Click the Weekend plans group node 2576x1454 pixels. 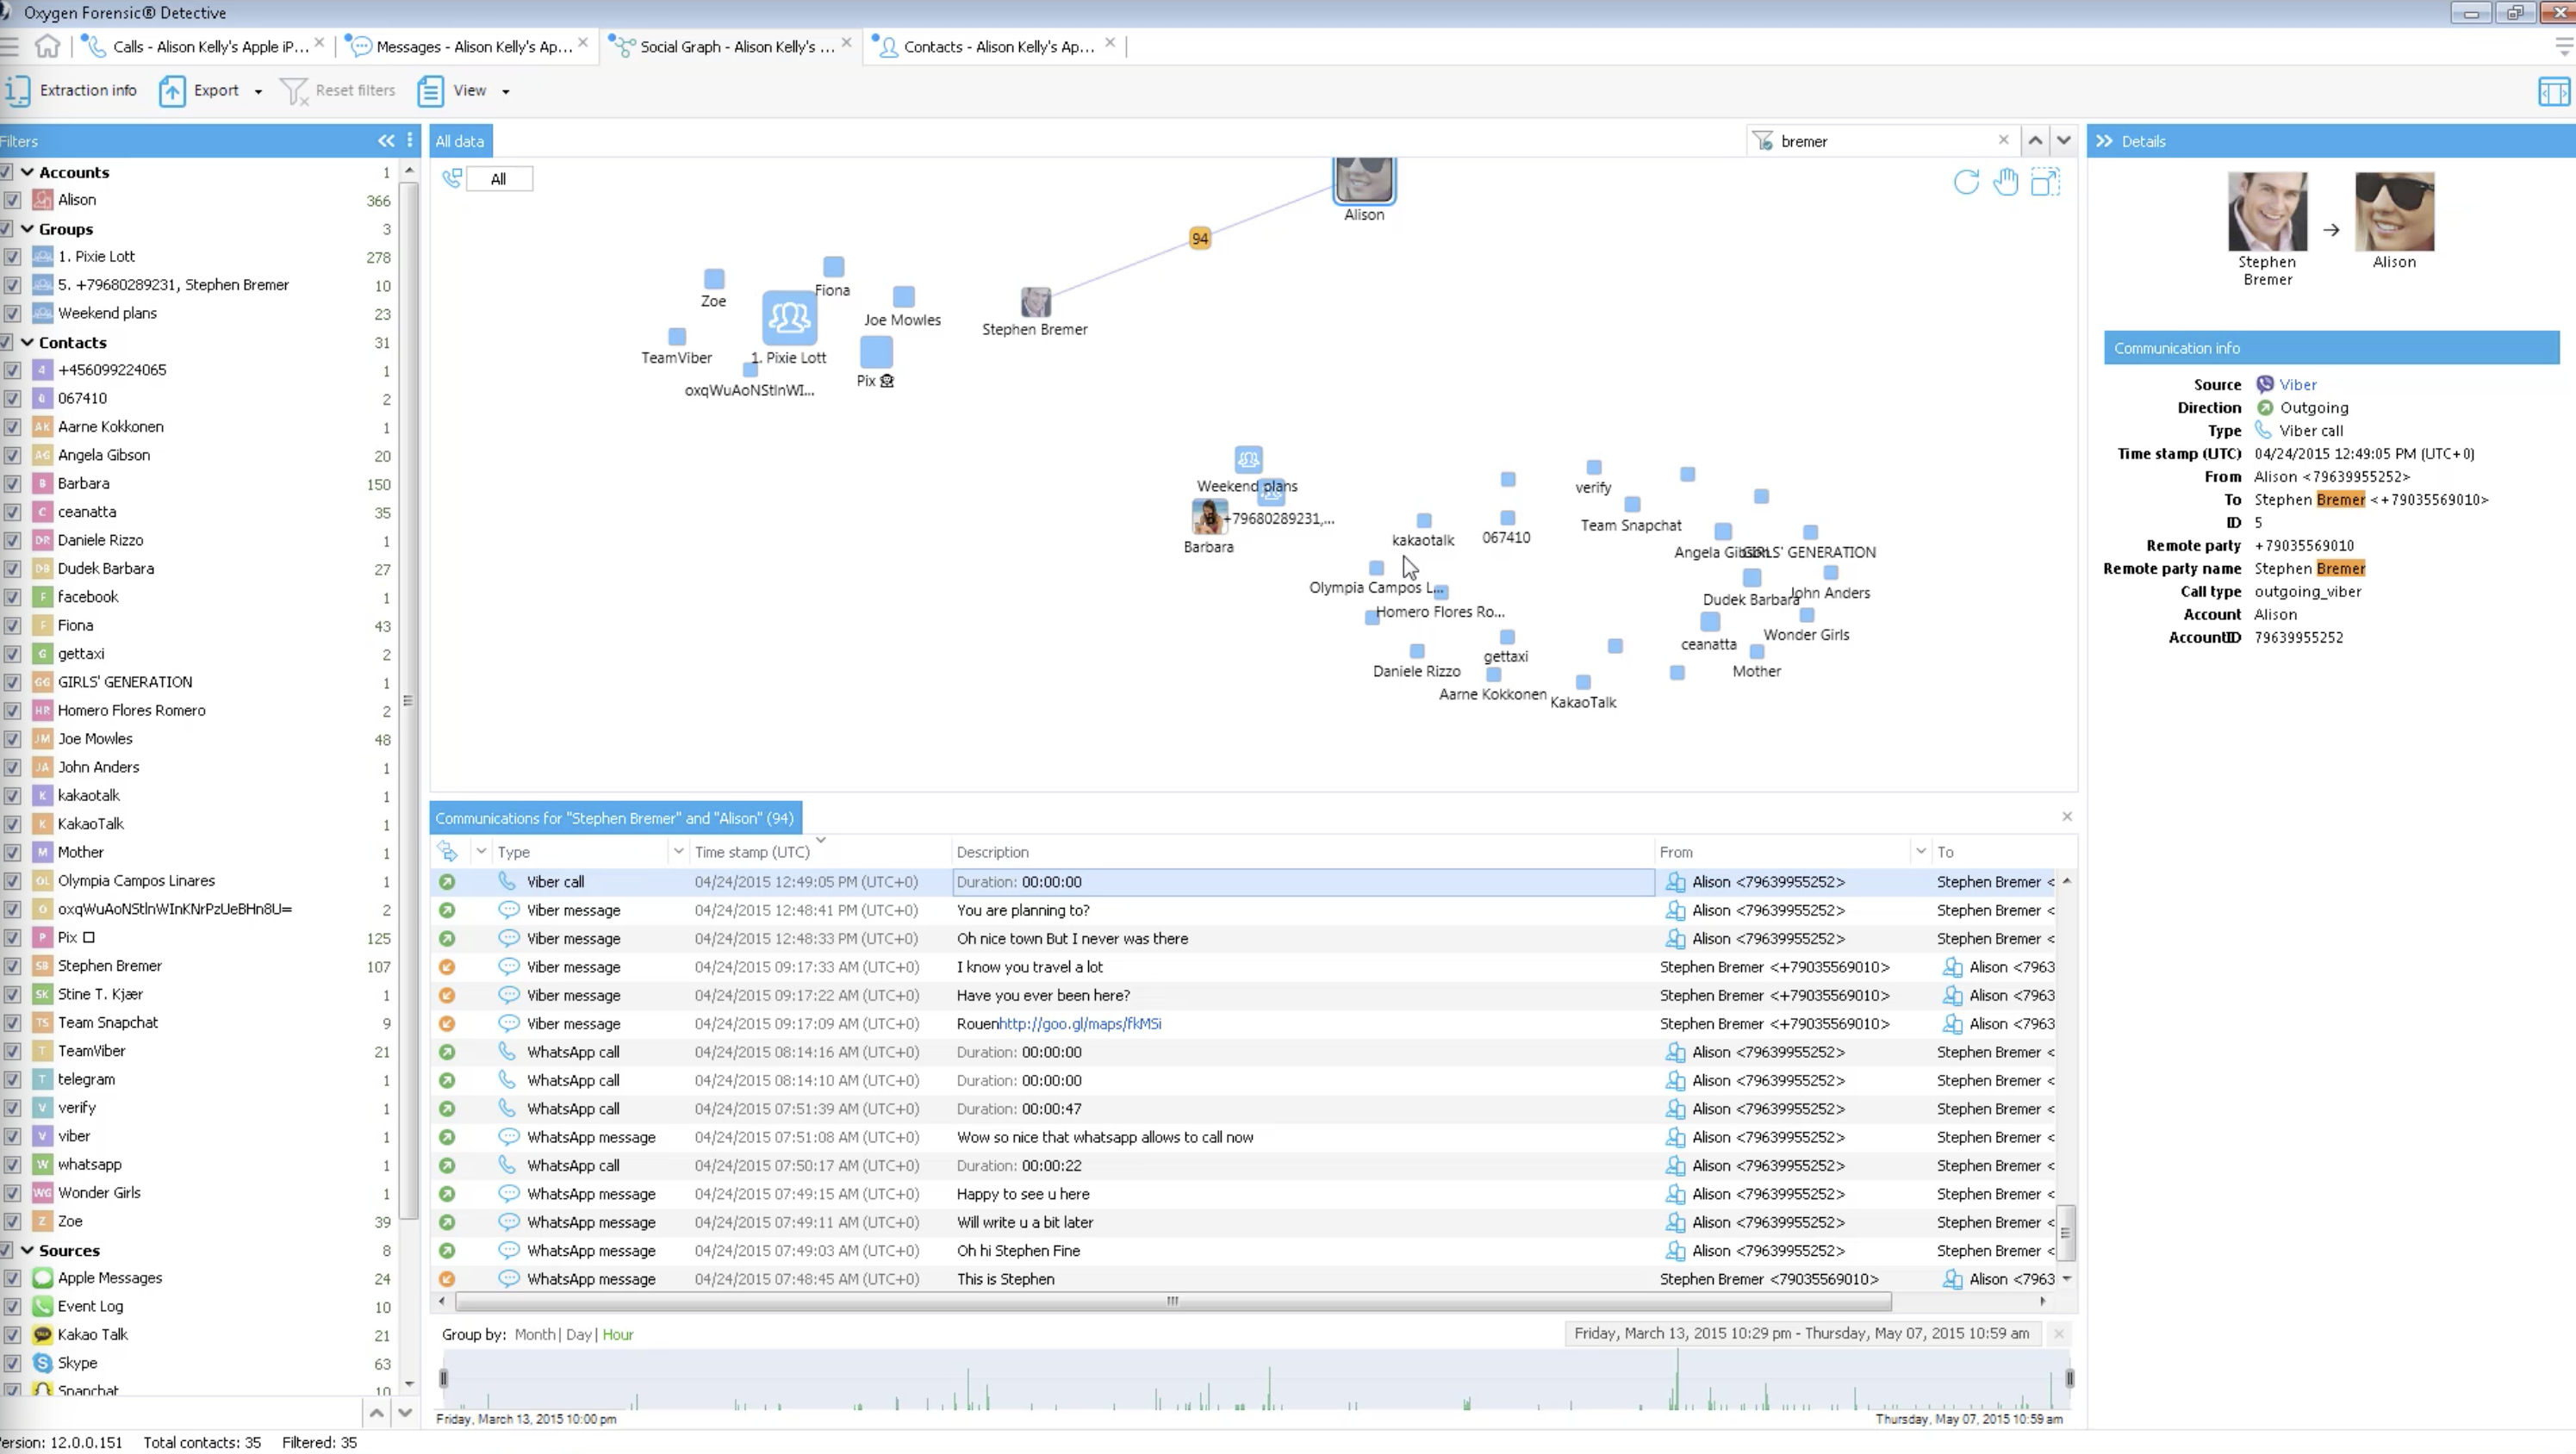1248,460
